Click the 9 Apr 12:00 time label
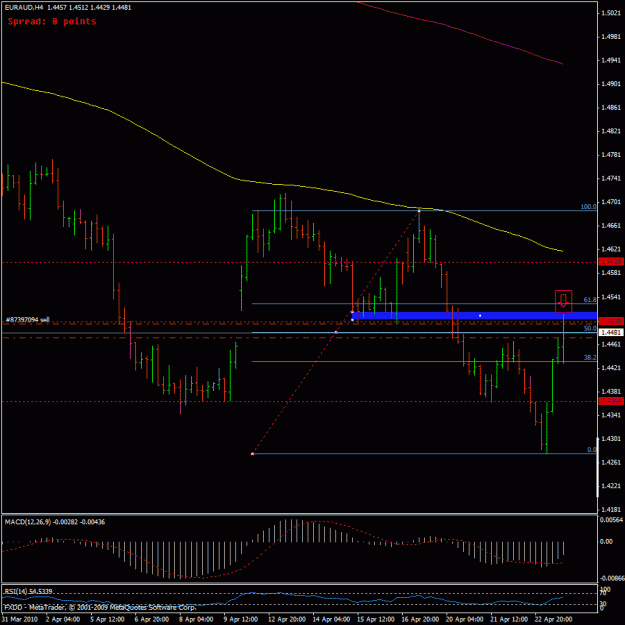Screen dimensions: 625x625 point(241,619)
